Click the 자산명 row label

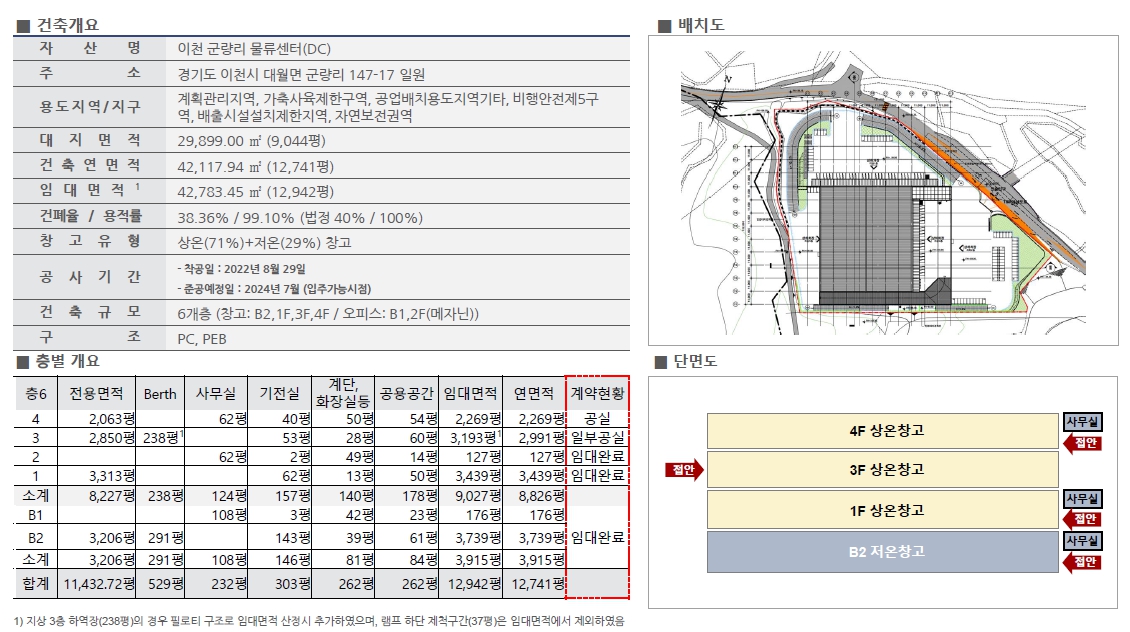90,48
